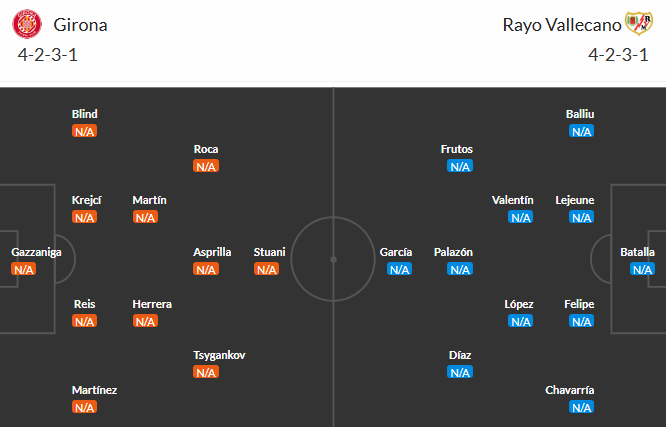Viewport: 666px width, 427px height.
Task: Select player Blind in Girona's lineup
Action: point(84,114)
